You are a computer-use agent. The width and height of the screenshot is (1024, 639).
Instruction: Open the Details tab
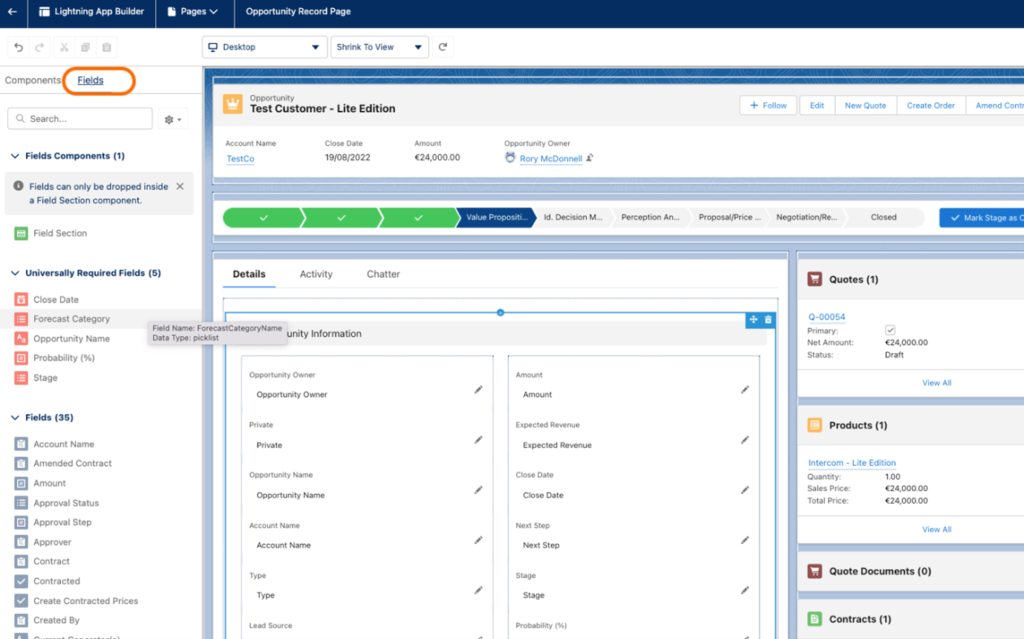[249, 274]
